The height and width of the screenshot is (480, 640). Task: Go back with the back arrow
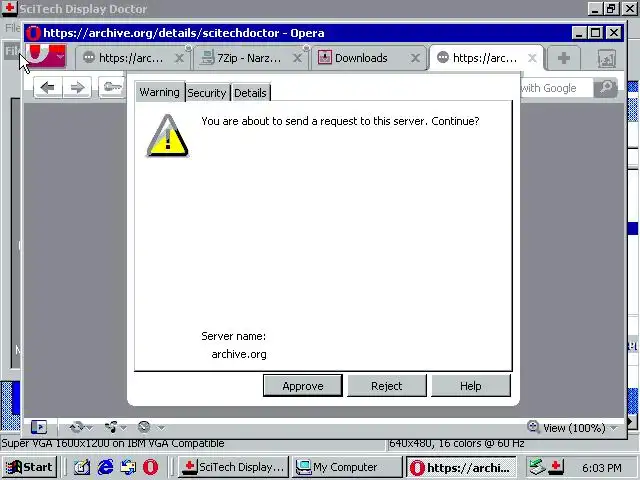tap(48, 87)
